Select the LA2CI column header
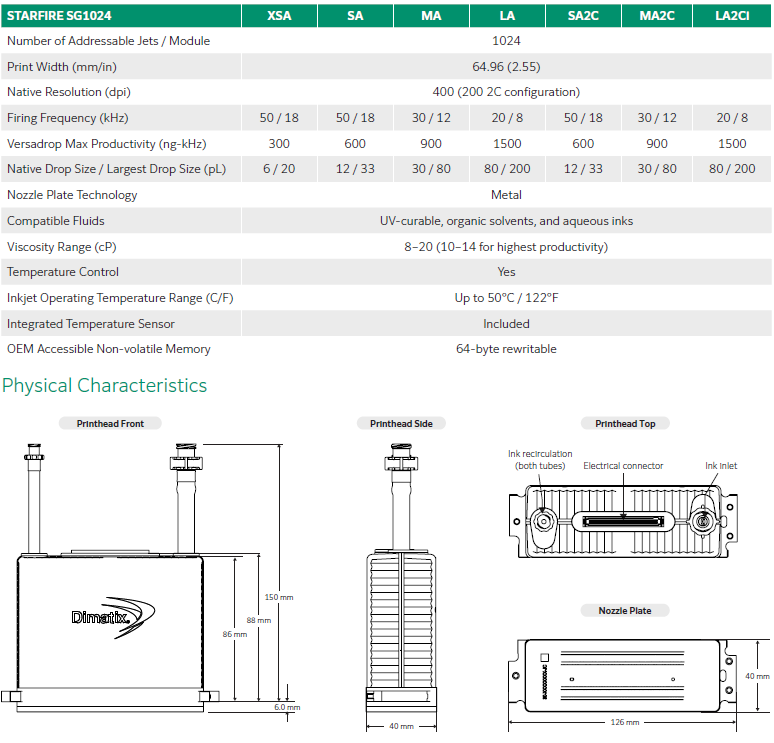 click(732, 16)
